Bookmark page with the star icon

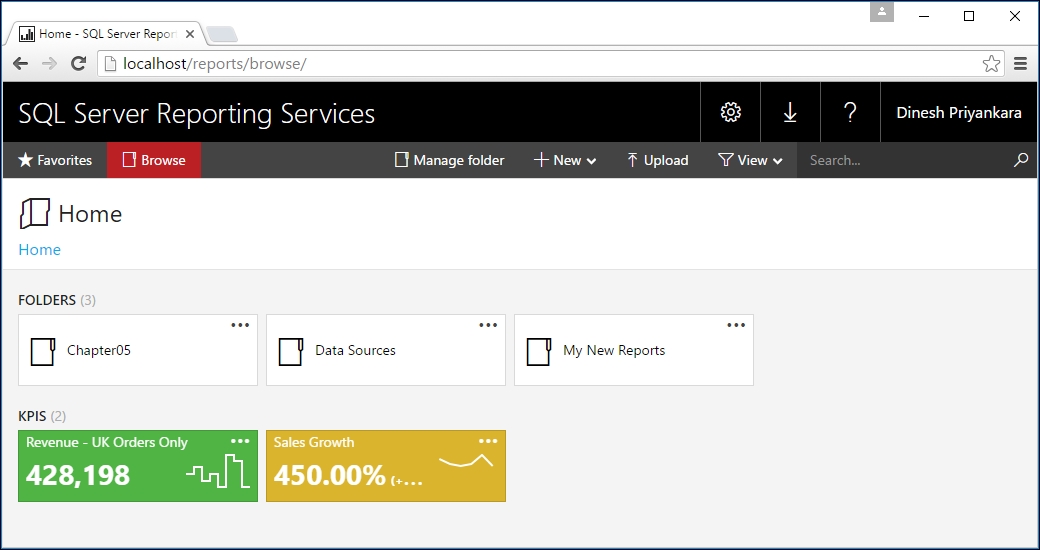(x=991, y=64)
